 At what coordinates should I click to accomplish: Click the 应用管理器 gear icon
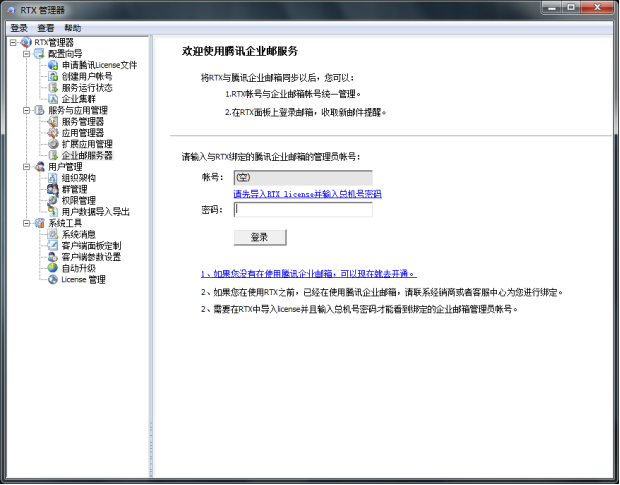click(x=53, y=133)
